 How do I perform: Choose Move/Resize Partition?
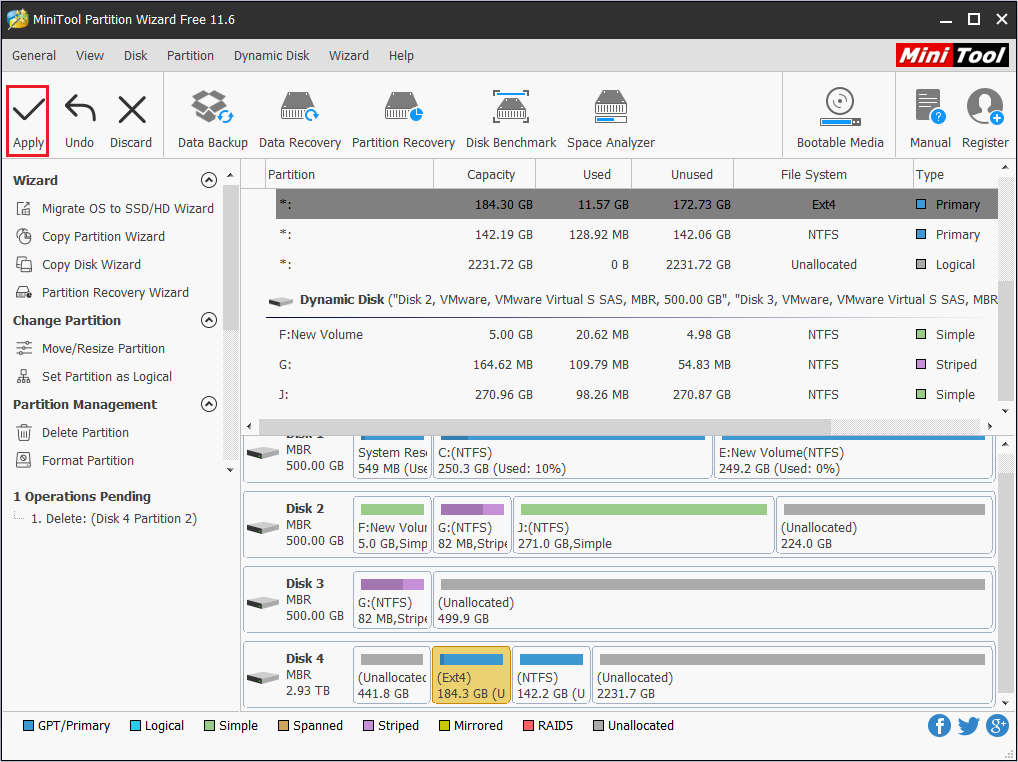pos(90,349)
